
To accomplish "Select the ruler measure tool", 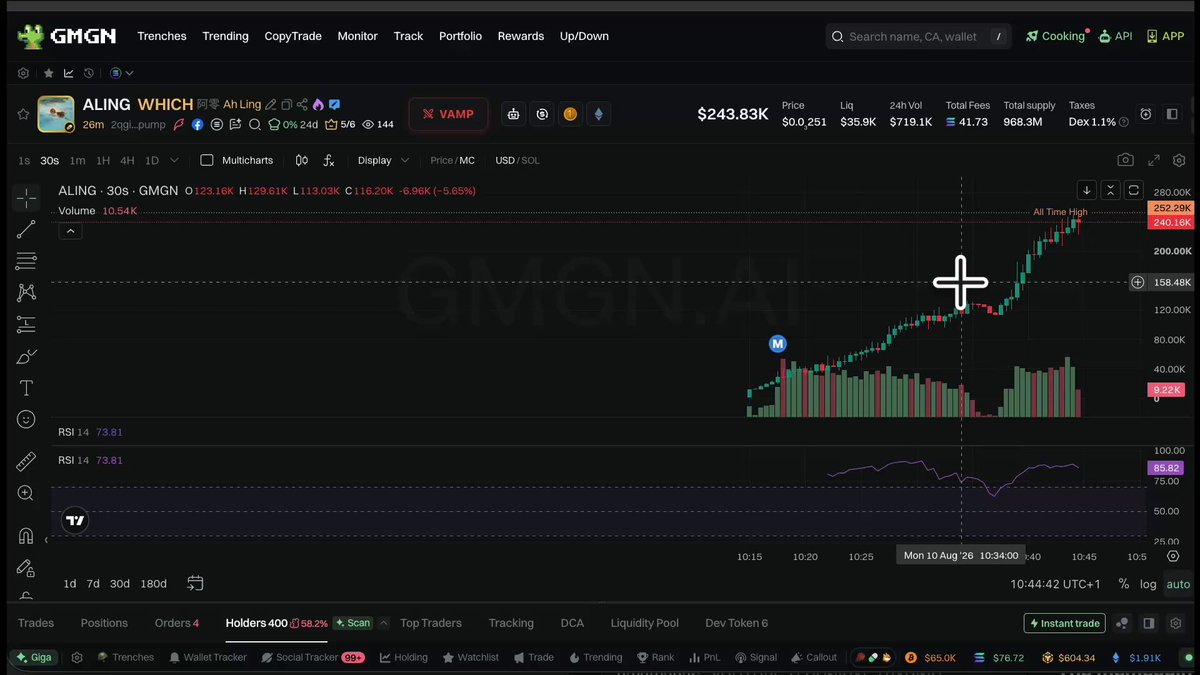I will point(26,461).
